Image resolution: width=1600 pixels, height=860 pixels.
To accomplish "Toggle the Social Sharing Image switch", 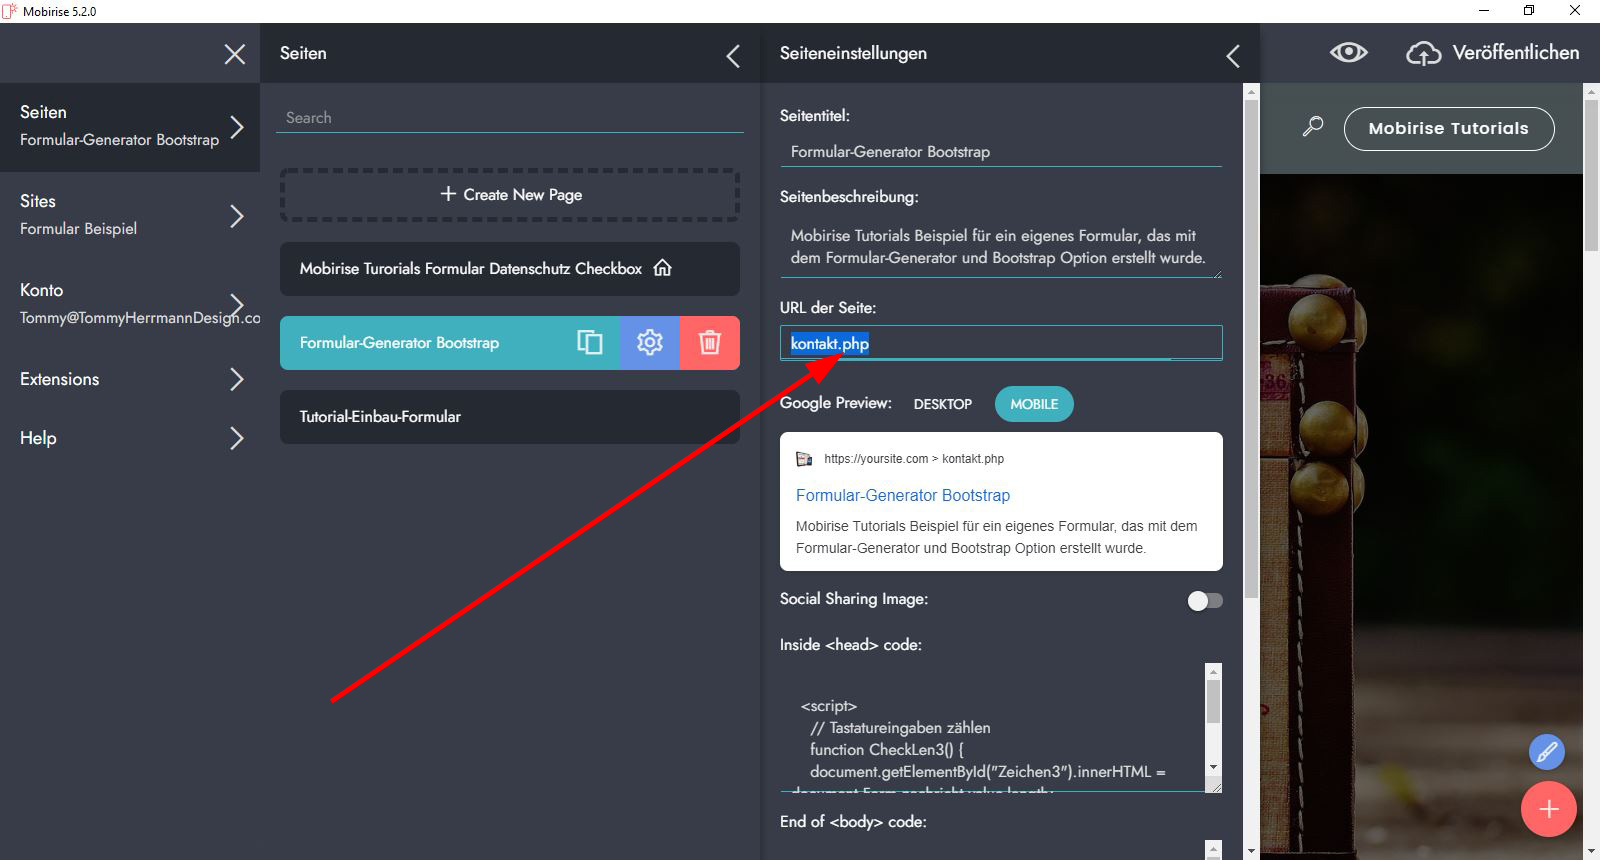I will pos(1204,600).
